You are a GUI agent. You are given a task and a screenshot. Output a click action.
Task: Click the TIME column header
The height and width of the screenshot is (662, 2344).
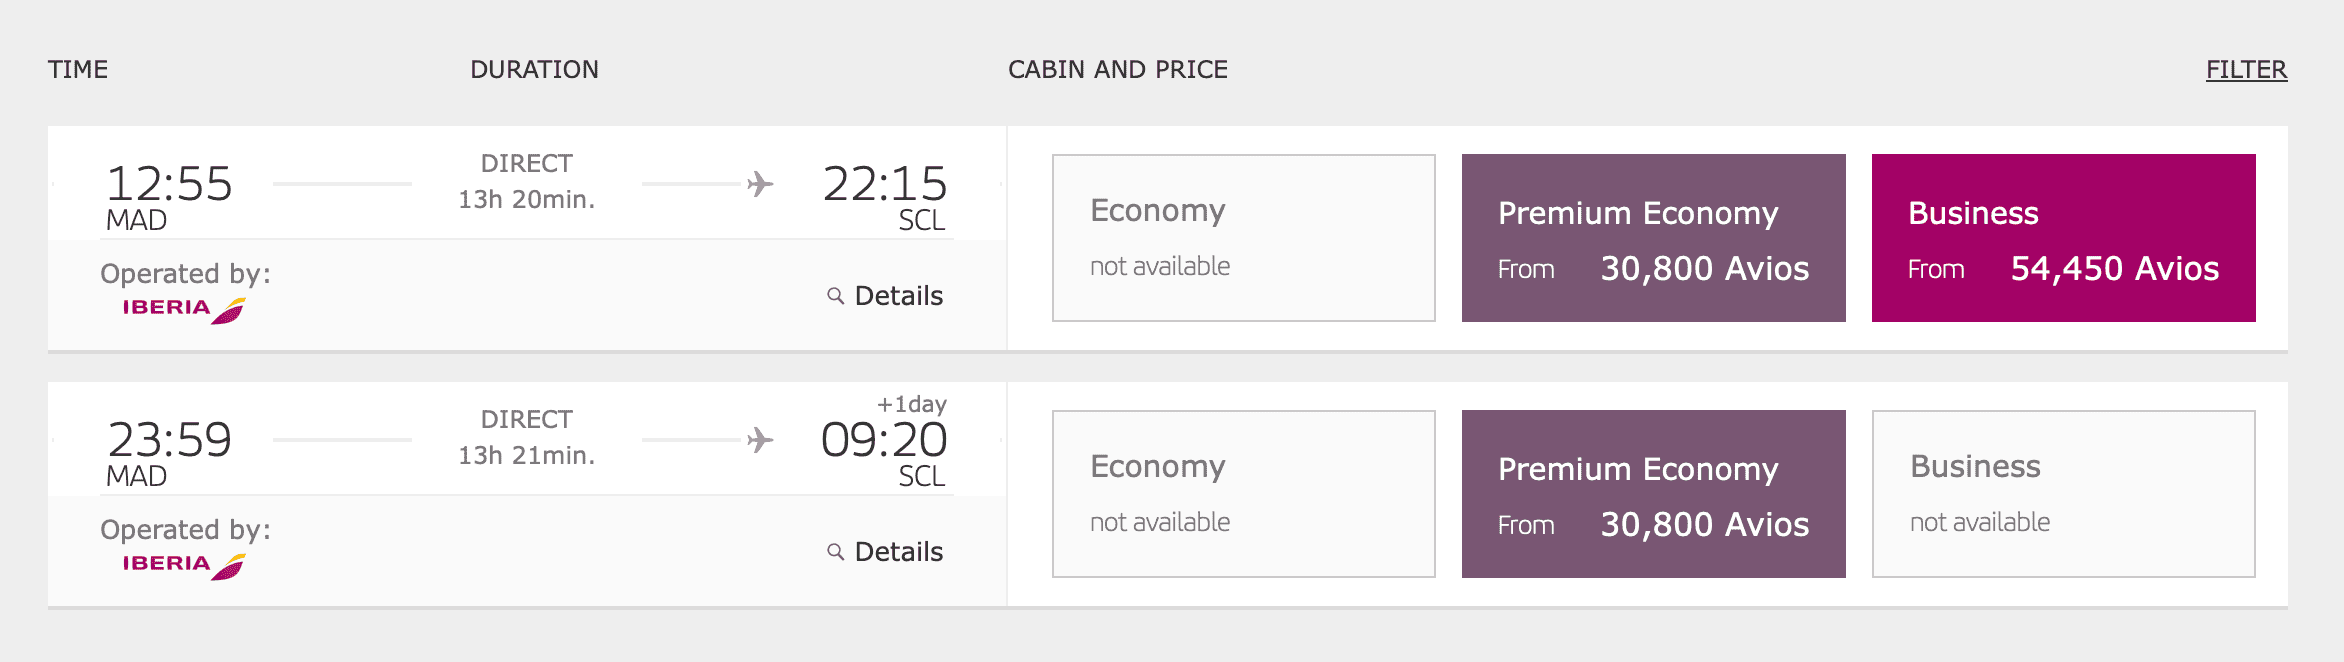pos(78,69)
